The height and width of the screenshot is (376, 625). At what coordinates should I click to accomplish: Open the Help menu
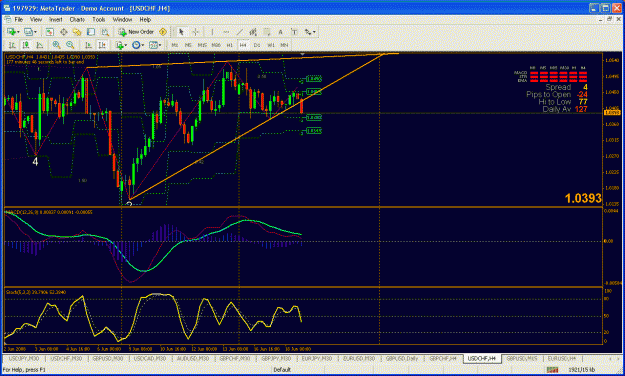click(x=145, y=19)
